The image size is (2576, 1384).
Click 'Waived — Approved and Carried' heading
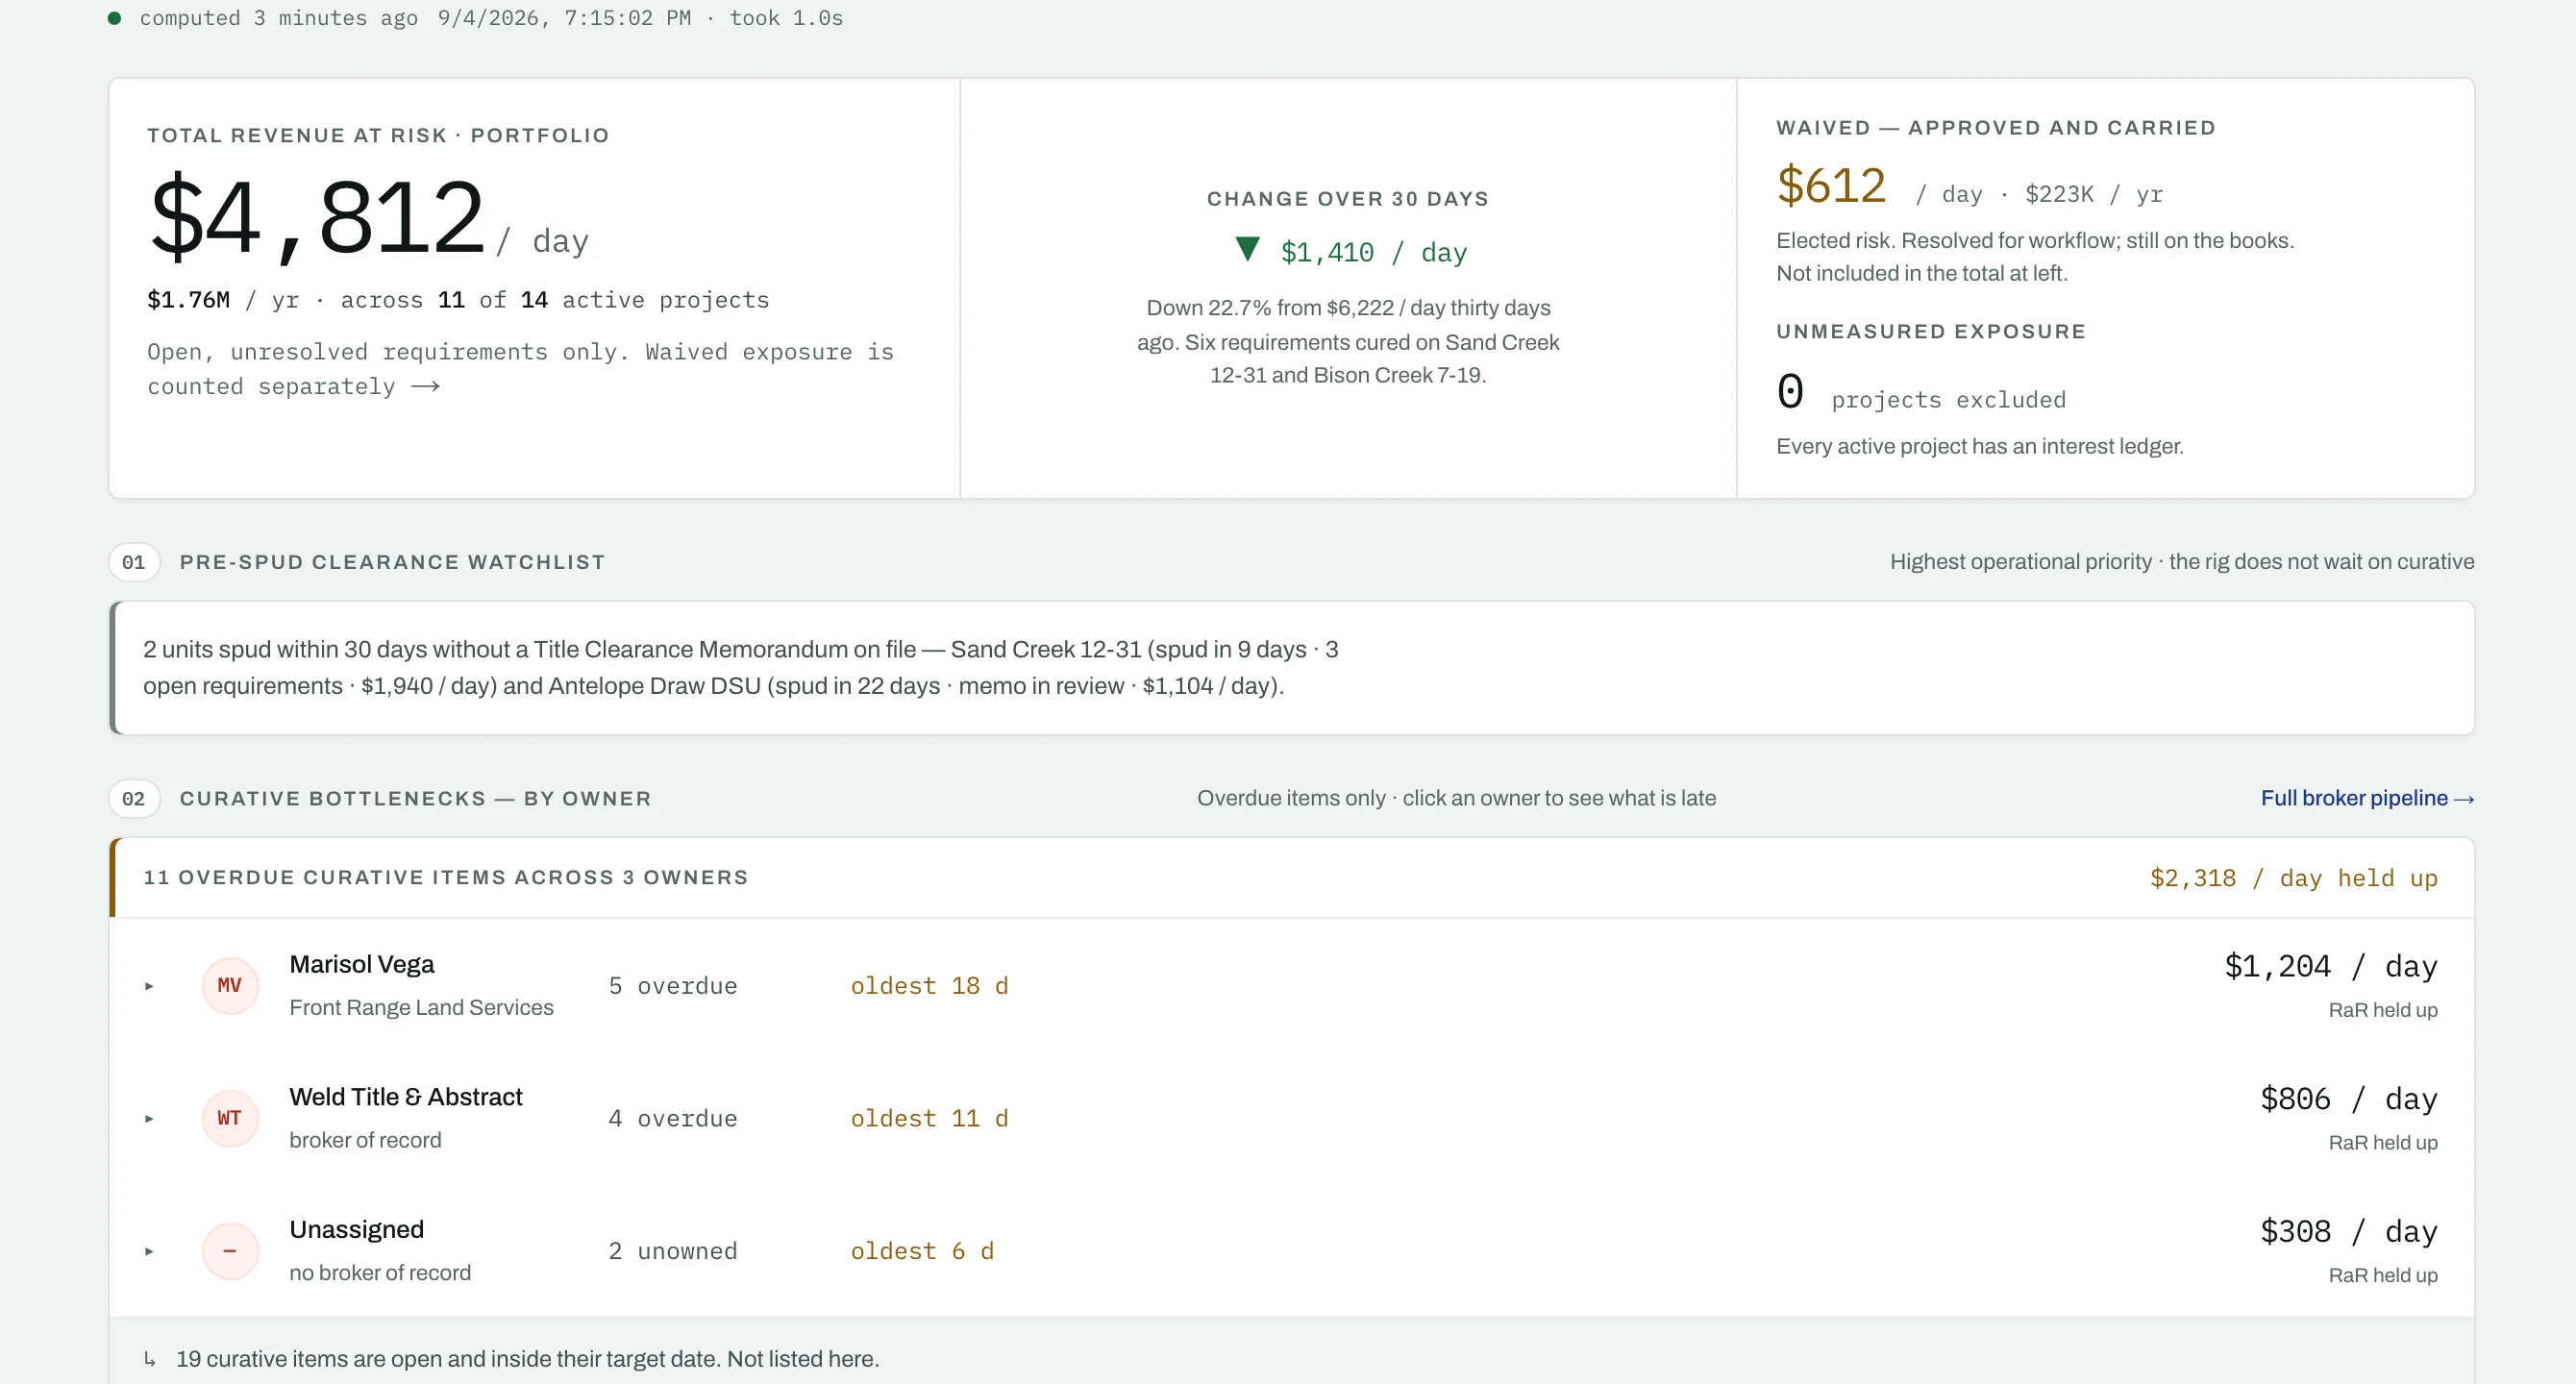pos(1996,128)
